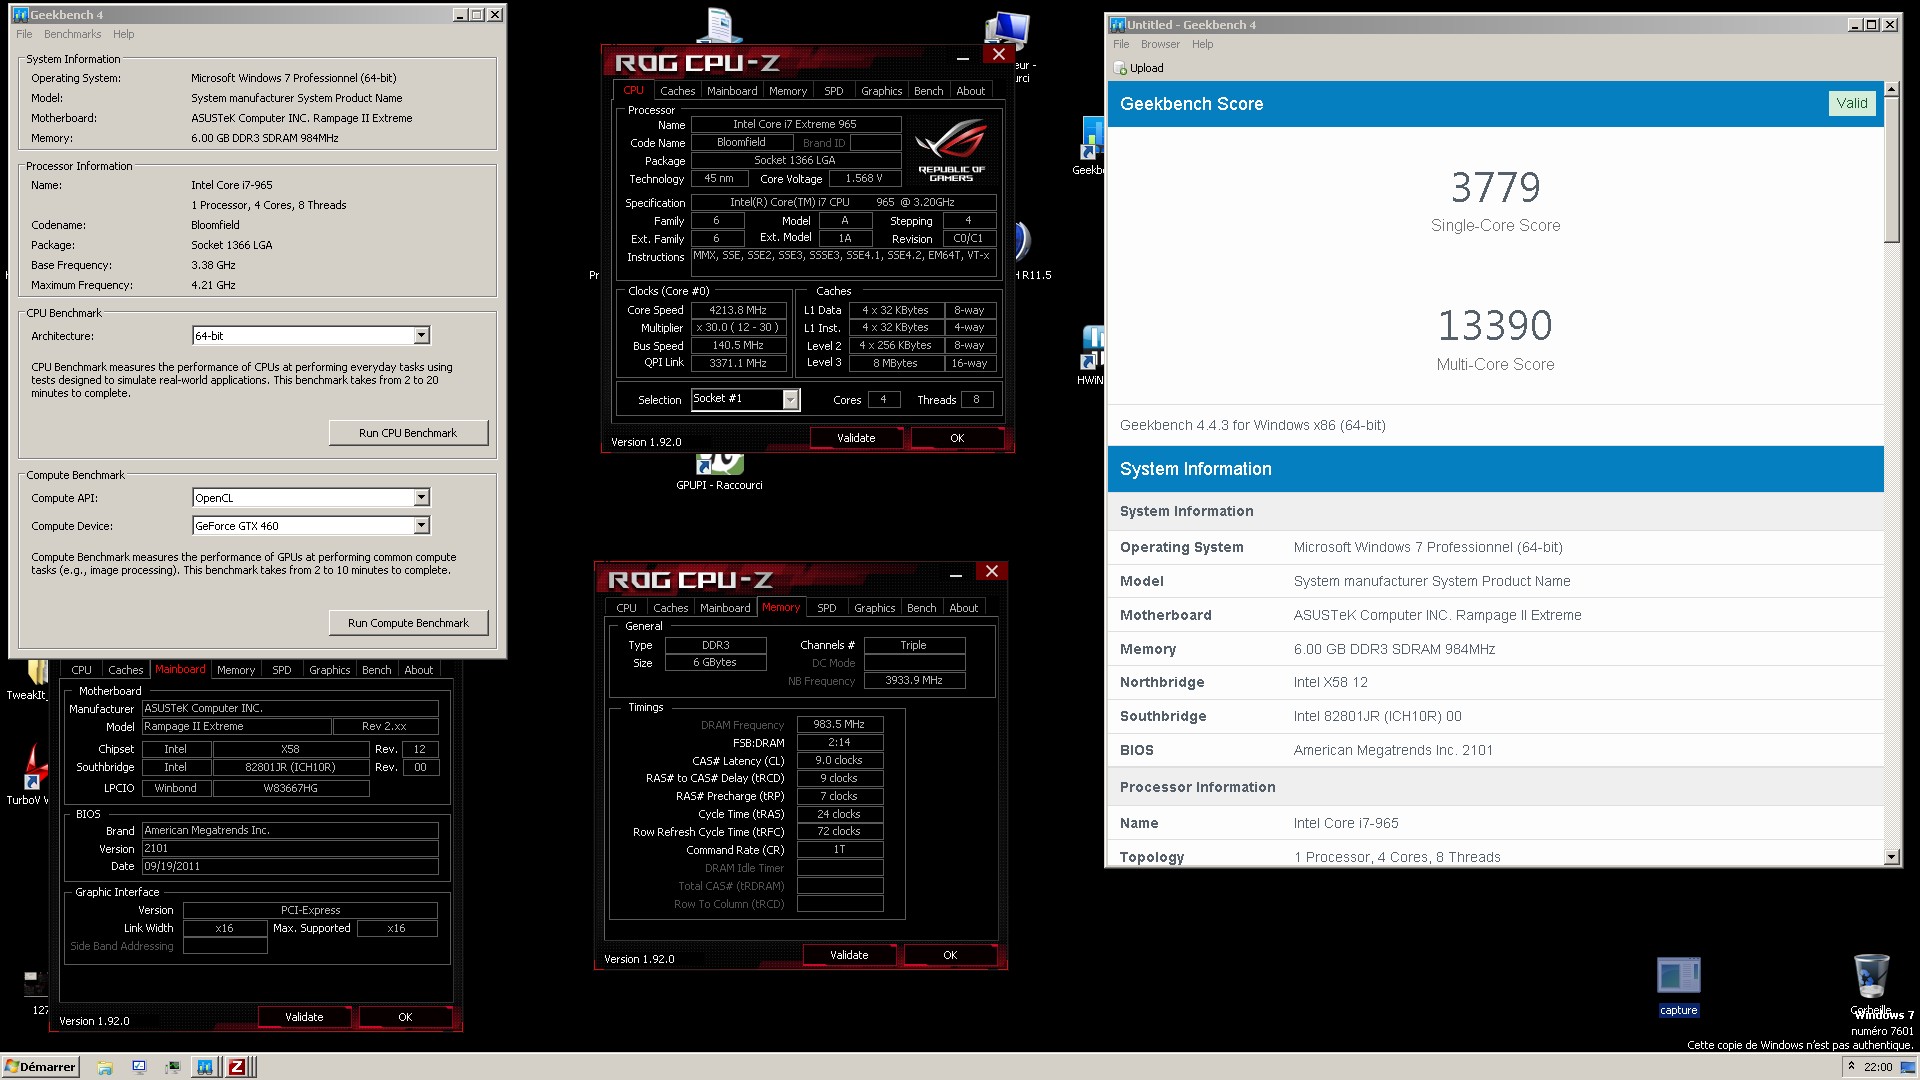The height and width of the screenshot is (1080, 1920).
Task: Select Graphics tab in mainboard CPU-Z window
Action: [329, 670]
